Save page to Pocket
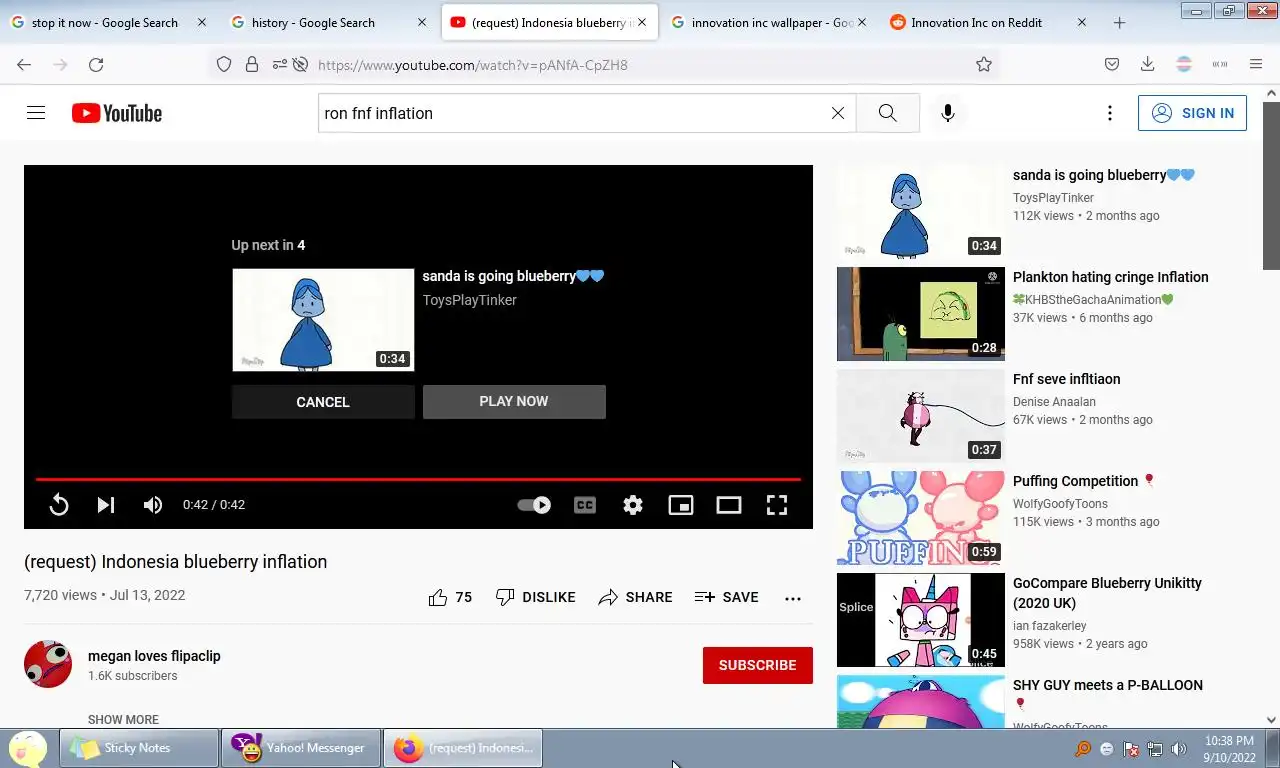 pyautogui.click(x=1112, y=65)
